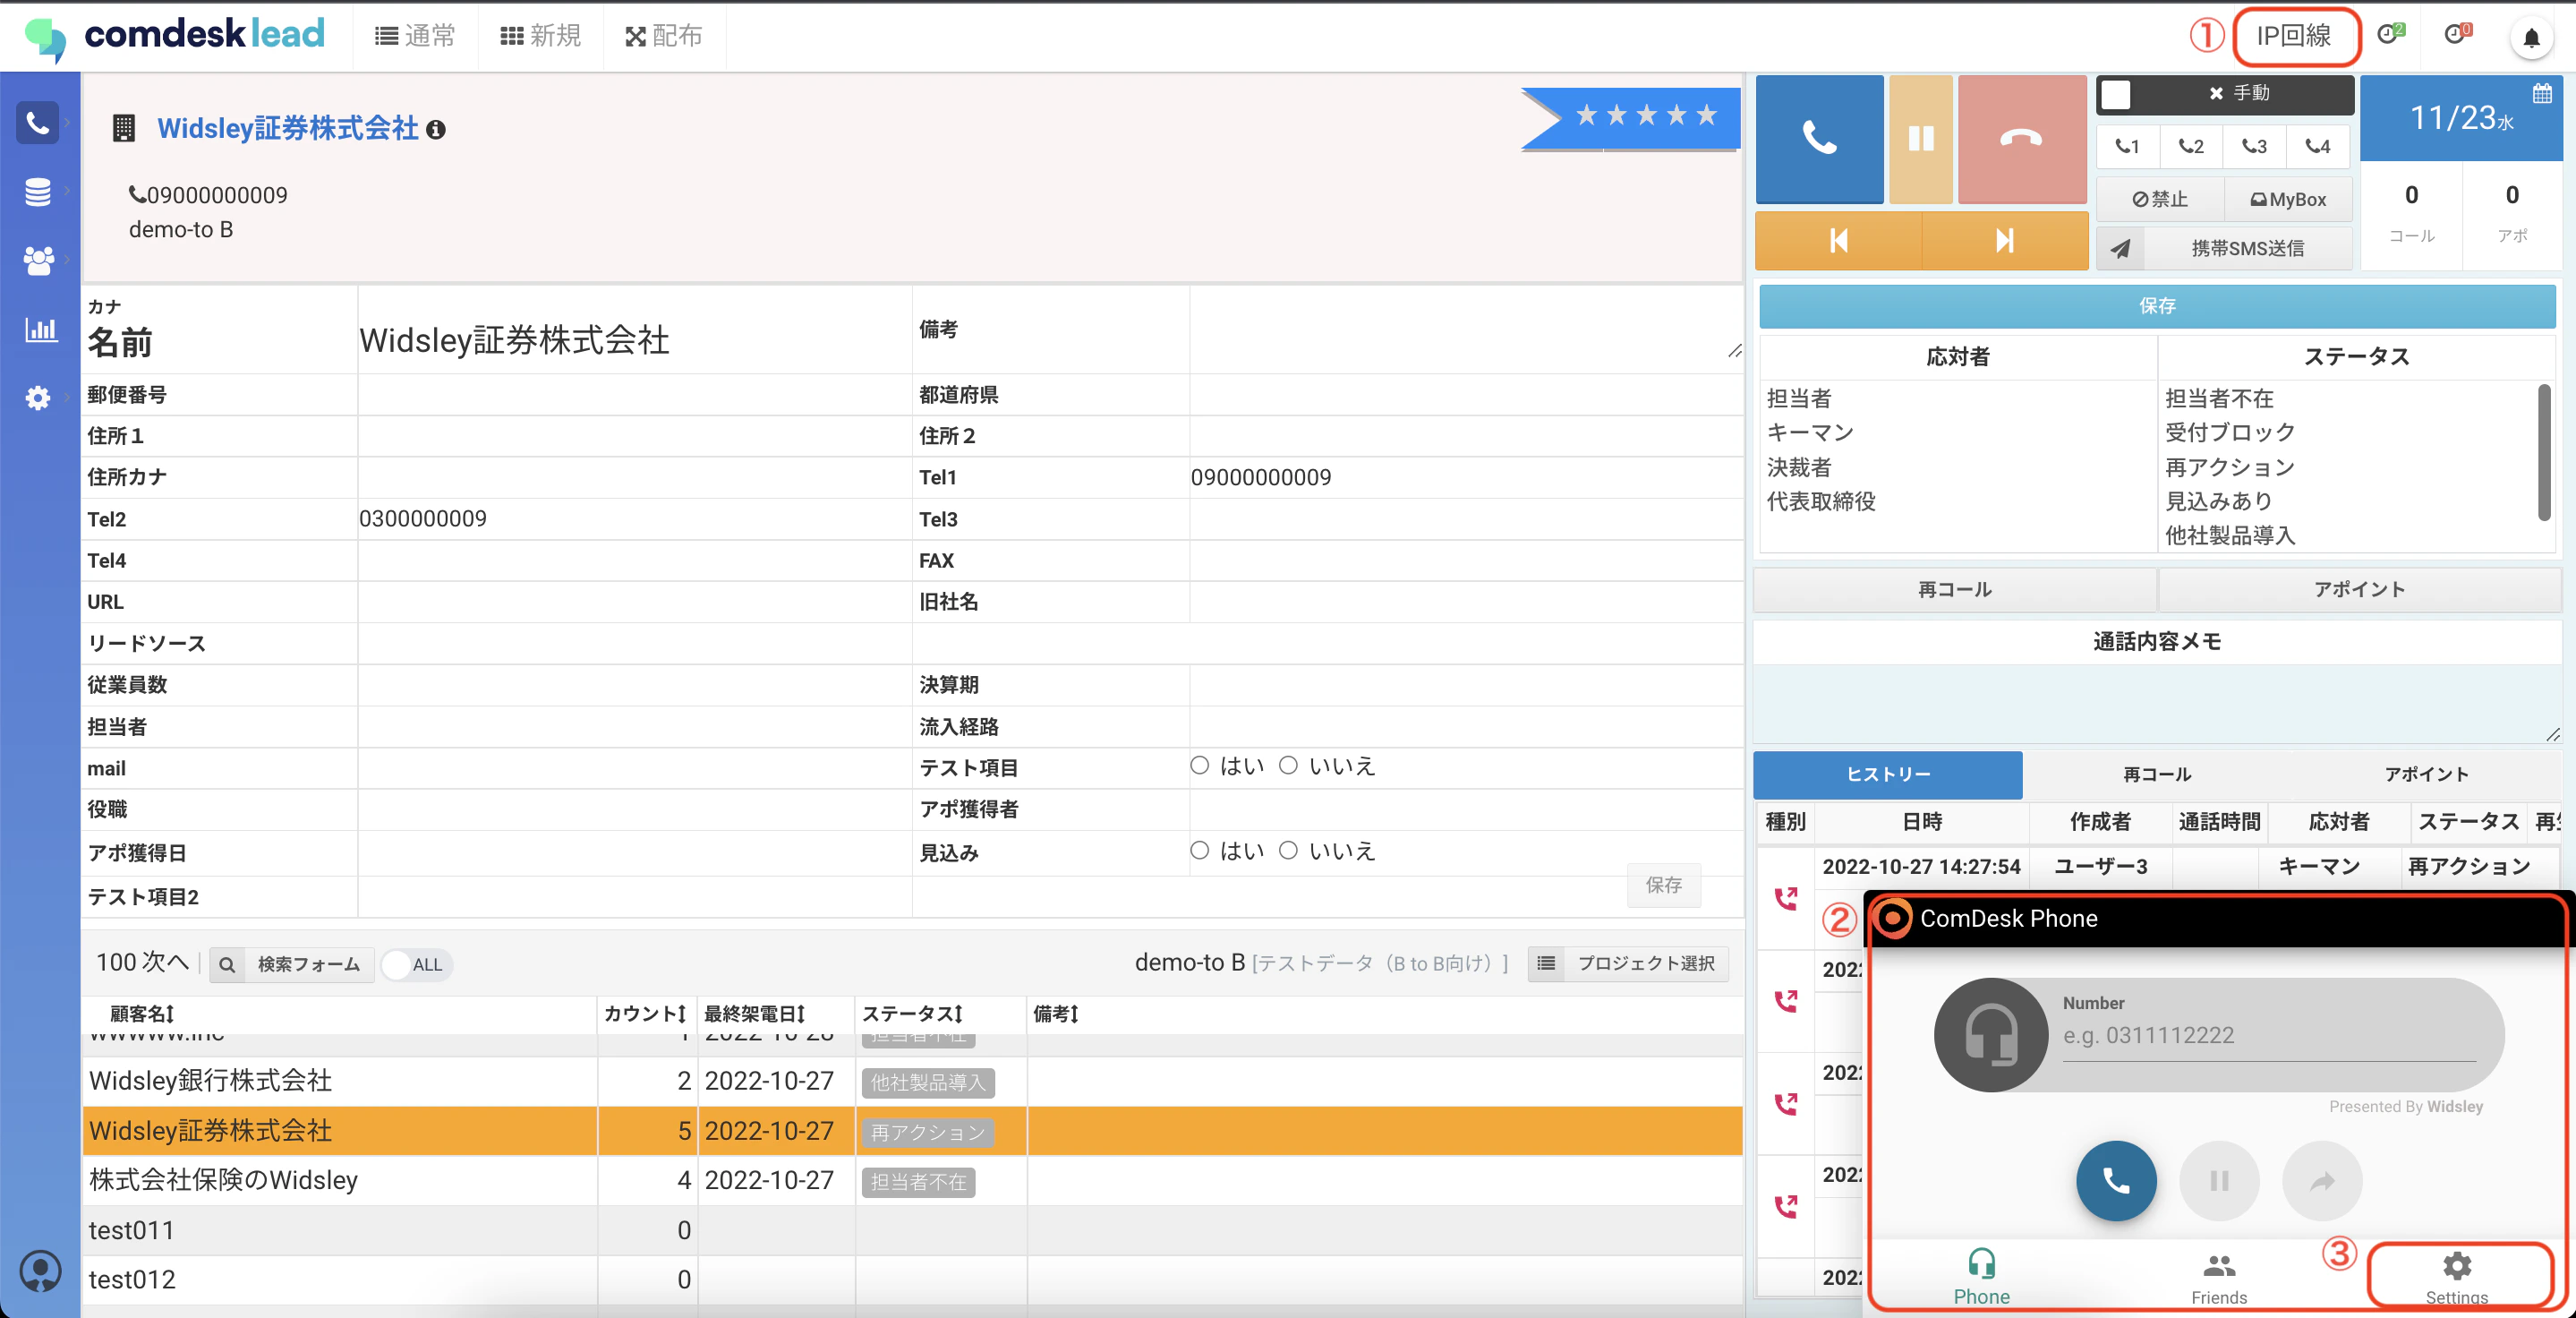2576x1318 pixels.
Task: Go to next record with skip-forward button
Action: click(x=2004, y=240)
